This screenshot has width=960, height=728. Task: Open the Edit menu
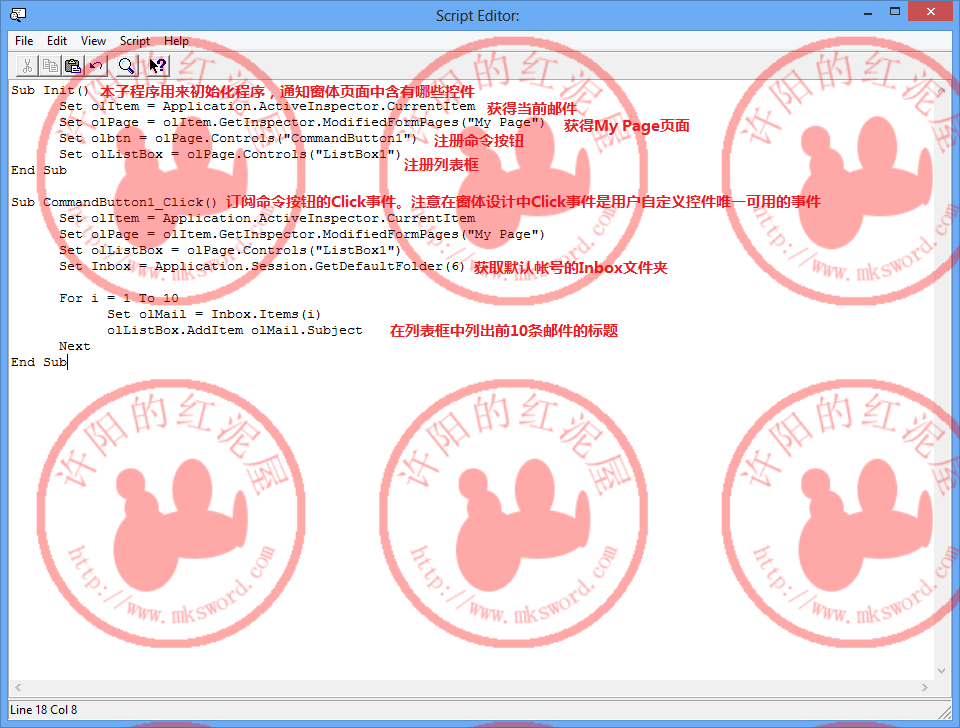coord(56,41)
